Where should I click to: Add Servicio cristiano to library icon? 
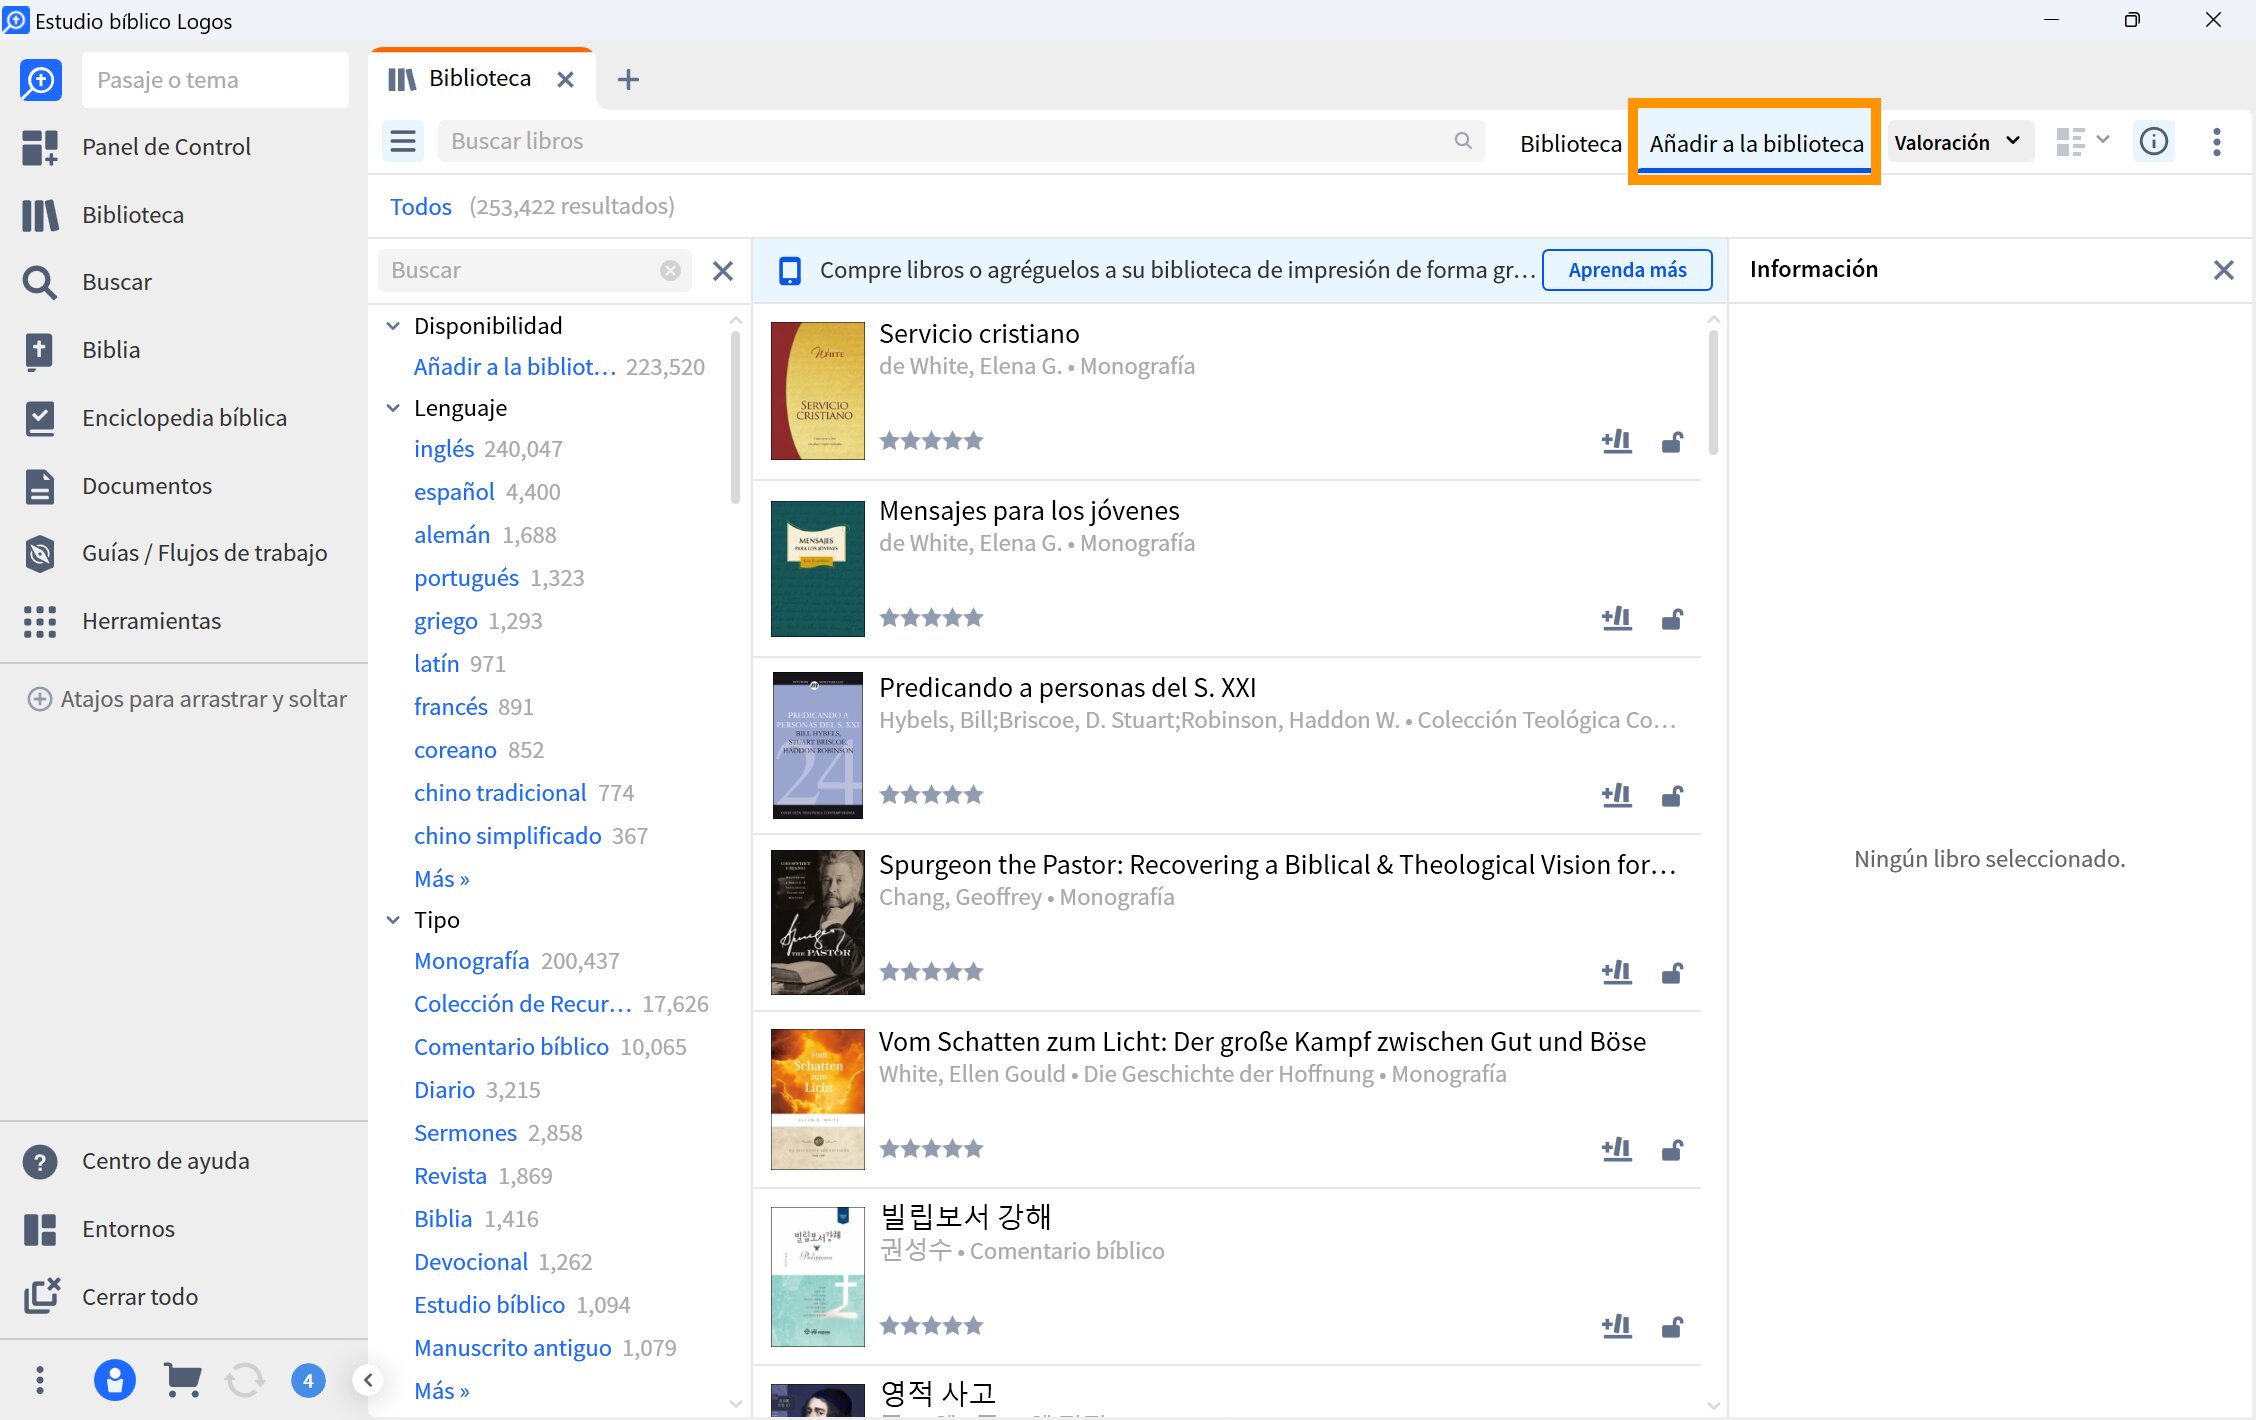click(1616, 441)
